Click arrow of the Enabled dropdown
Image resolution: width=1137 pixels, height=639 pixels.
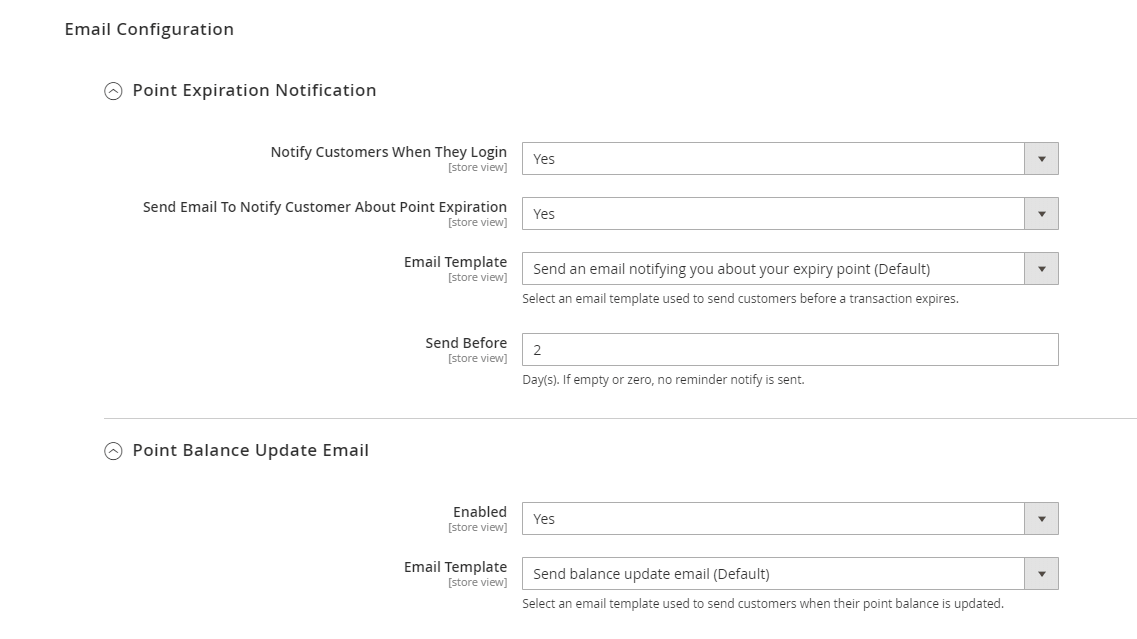(x=1041, y=519)
